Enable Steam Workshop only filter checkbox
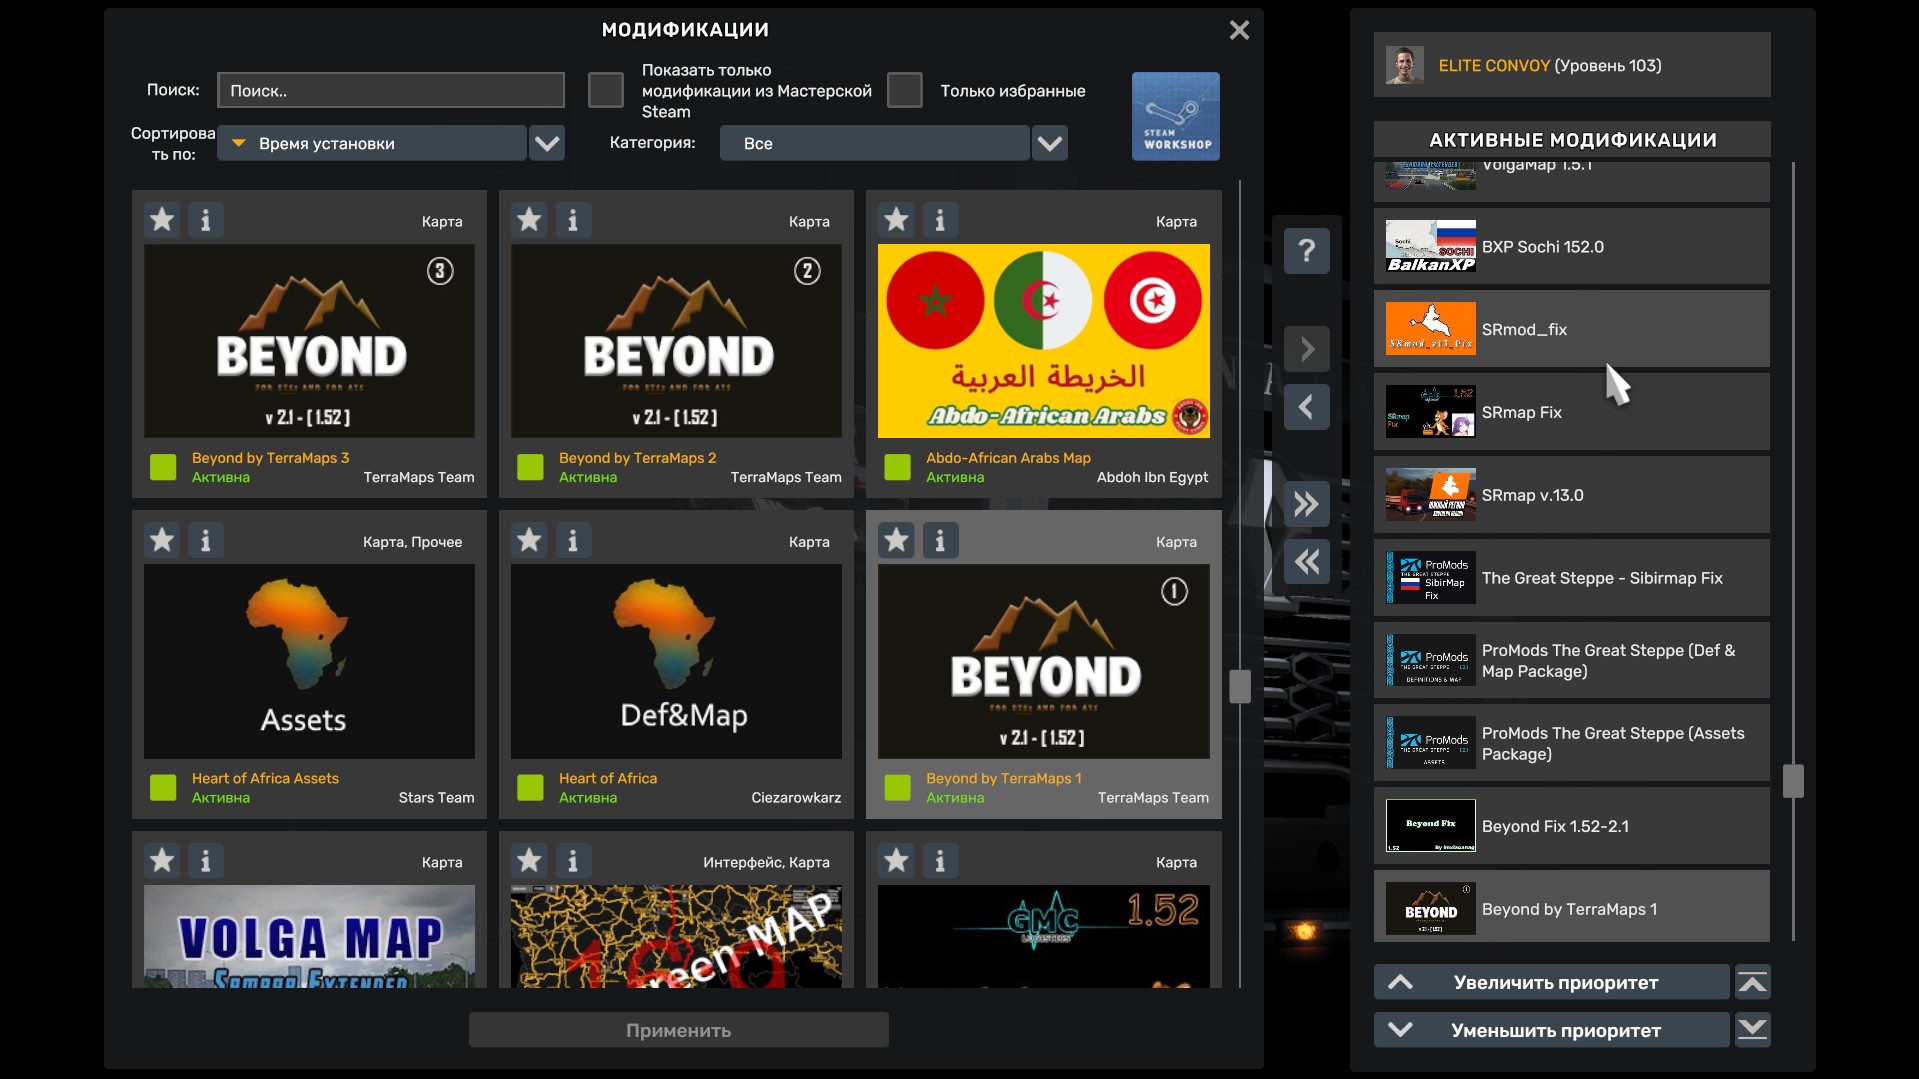 [x=605, y=90]
